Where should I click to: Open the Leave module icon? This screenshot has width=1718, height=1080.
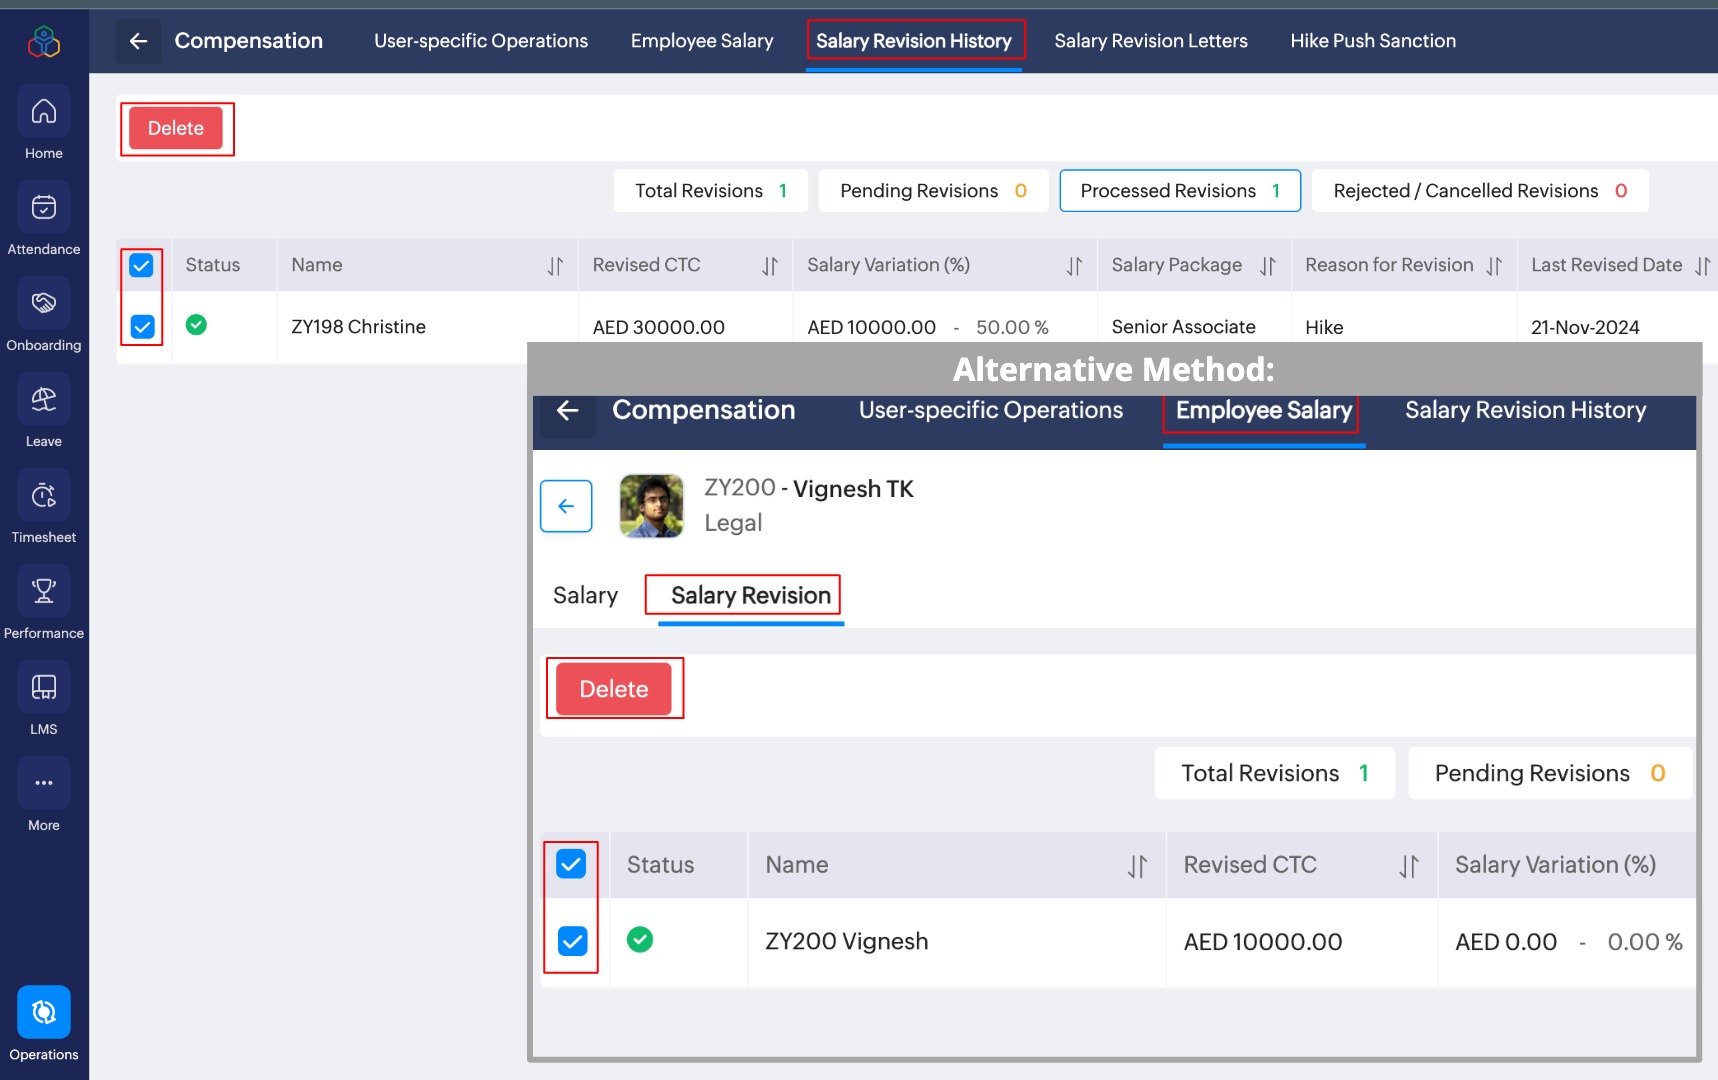pyautogui.click(x=44, y=400)
